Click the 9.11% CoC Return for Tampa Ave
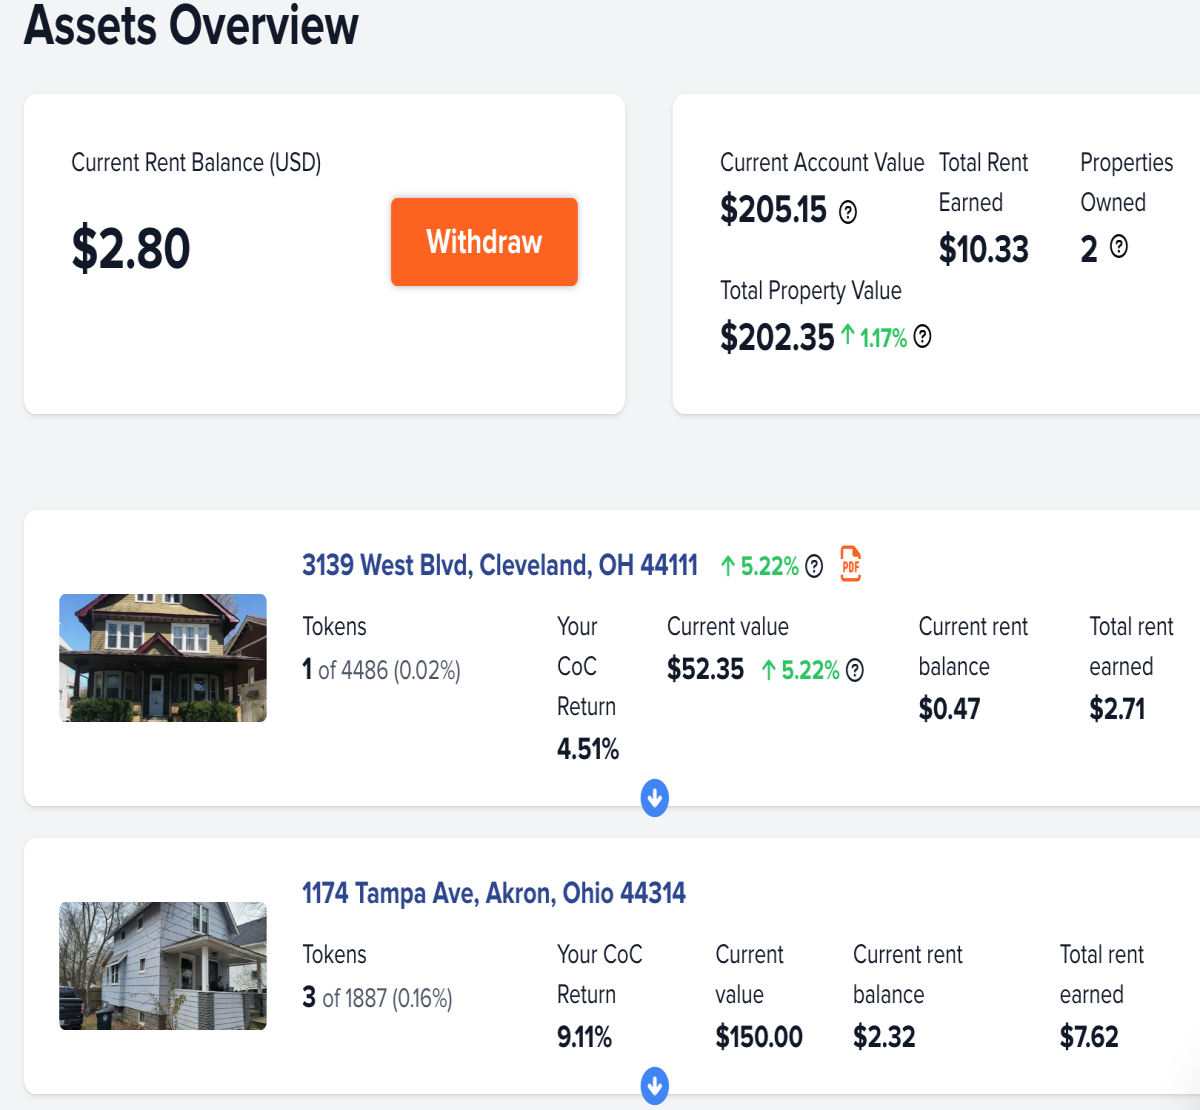This screenshot has height=1110, width=1200. tap(584, 1037)
